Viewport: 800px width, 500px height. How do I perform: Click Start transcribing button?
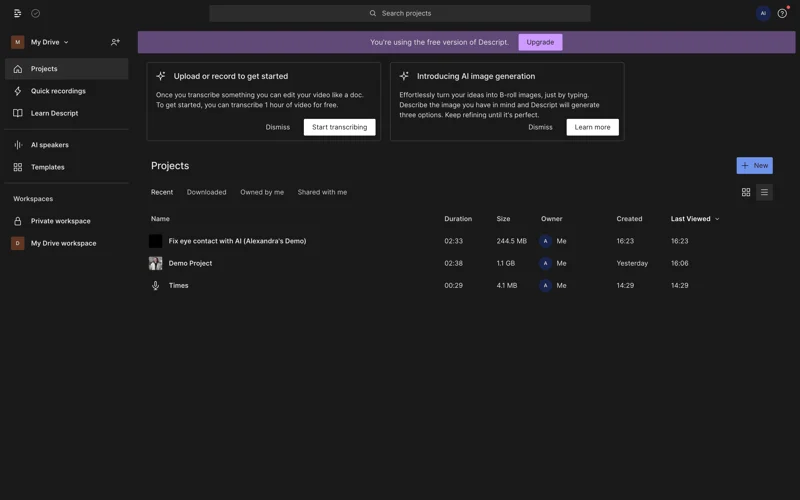[x=339, y=127]
